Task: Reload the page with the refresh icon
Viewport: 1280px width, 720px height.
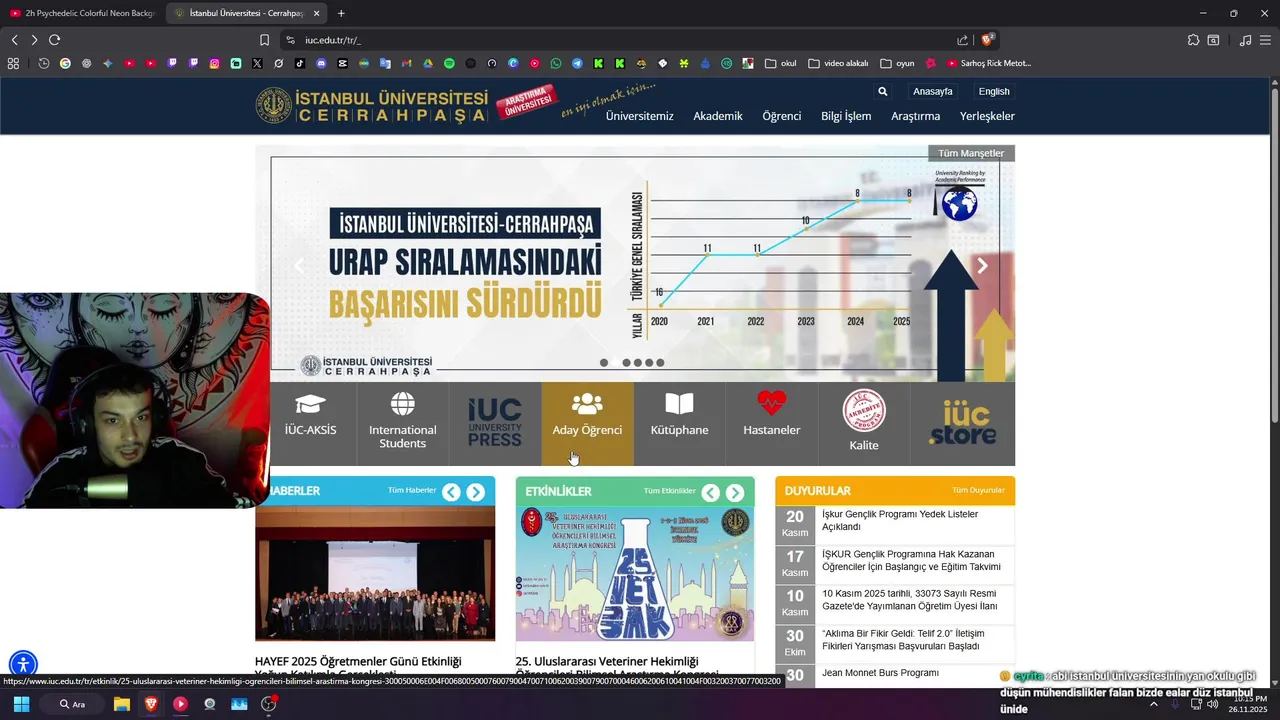Action: (x=54, y=40)
